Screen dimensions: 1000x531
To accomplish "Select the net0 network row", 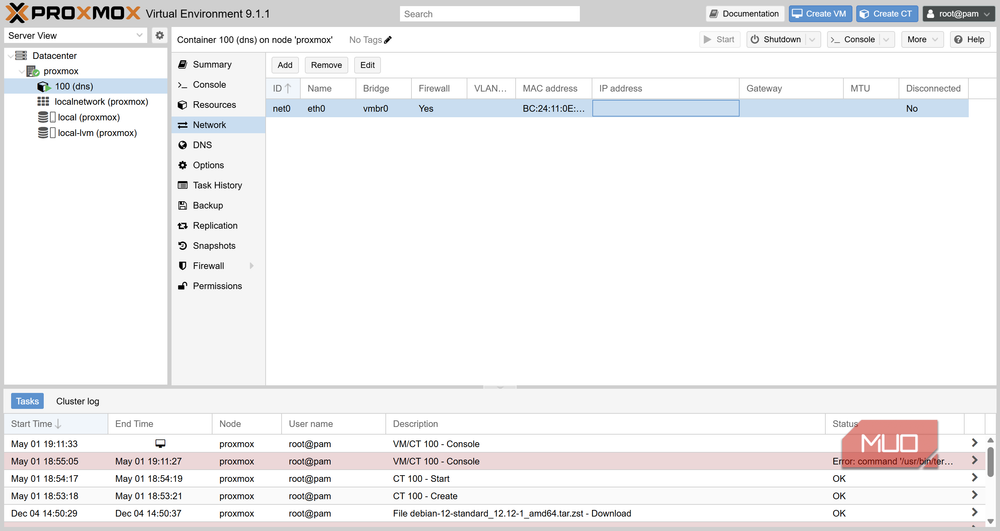I will point(617,108).
